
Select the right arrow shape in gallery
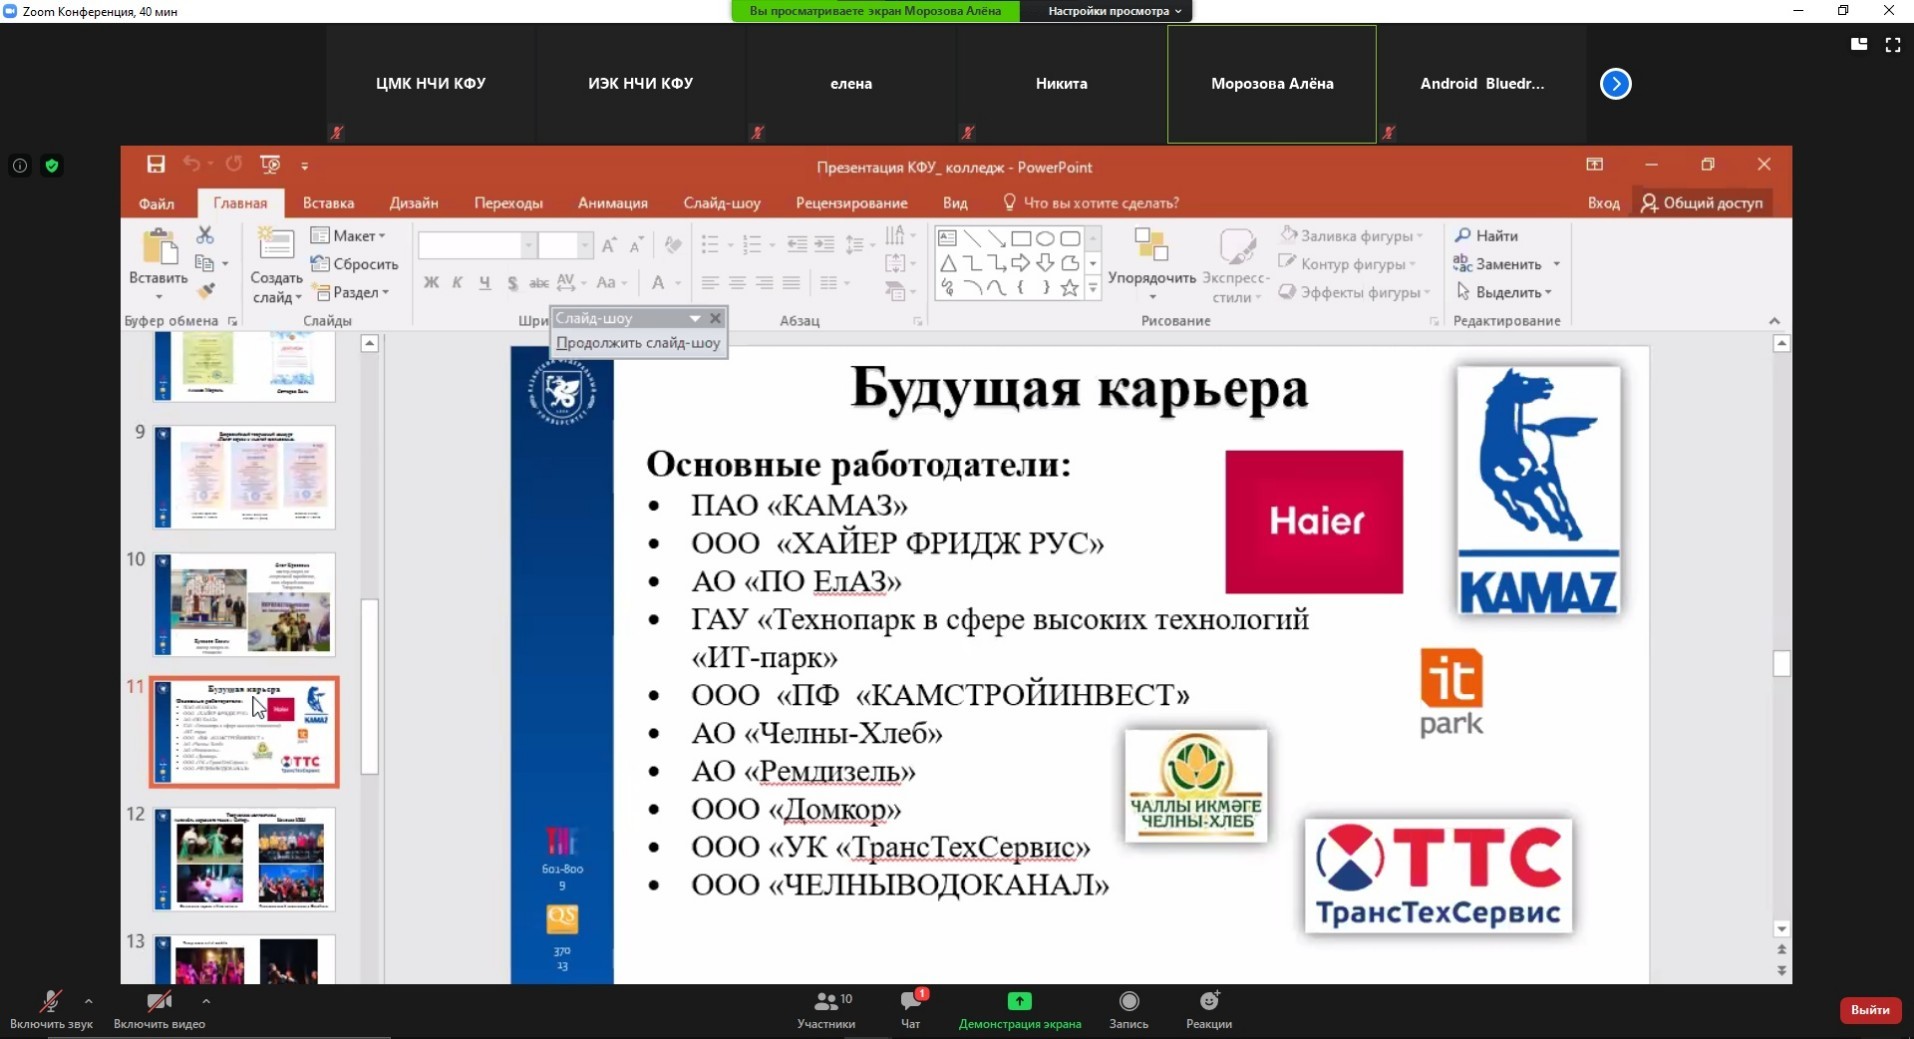[1021, 263]
